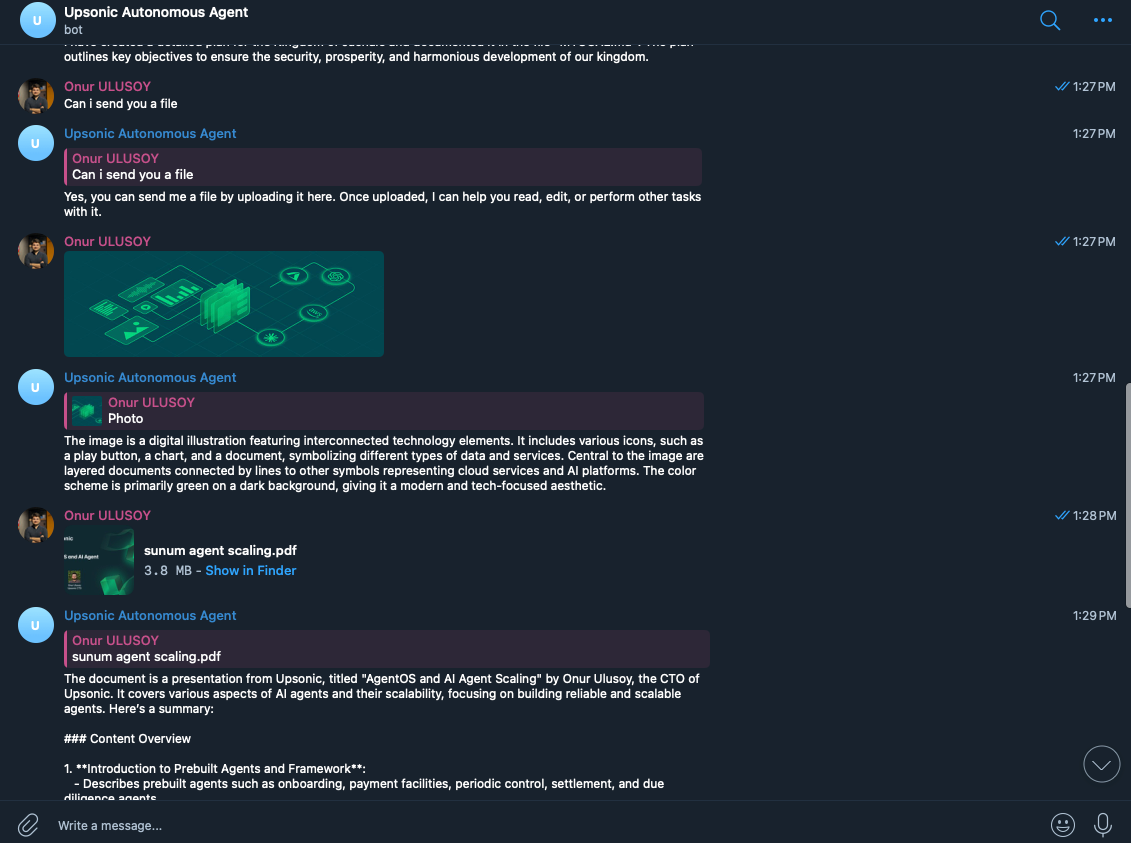Open the emoji picker smiley icon
This screenshot has height=843, width=1131.
click(x=1062, y=824)
